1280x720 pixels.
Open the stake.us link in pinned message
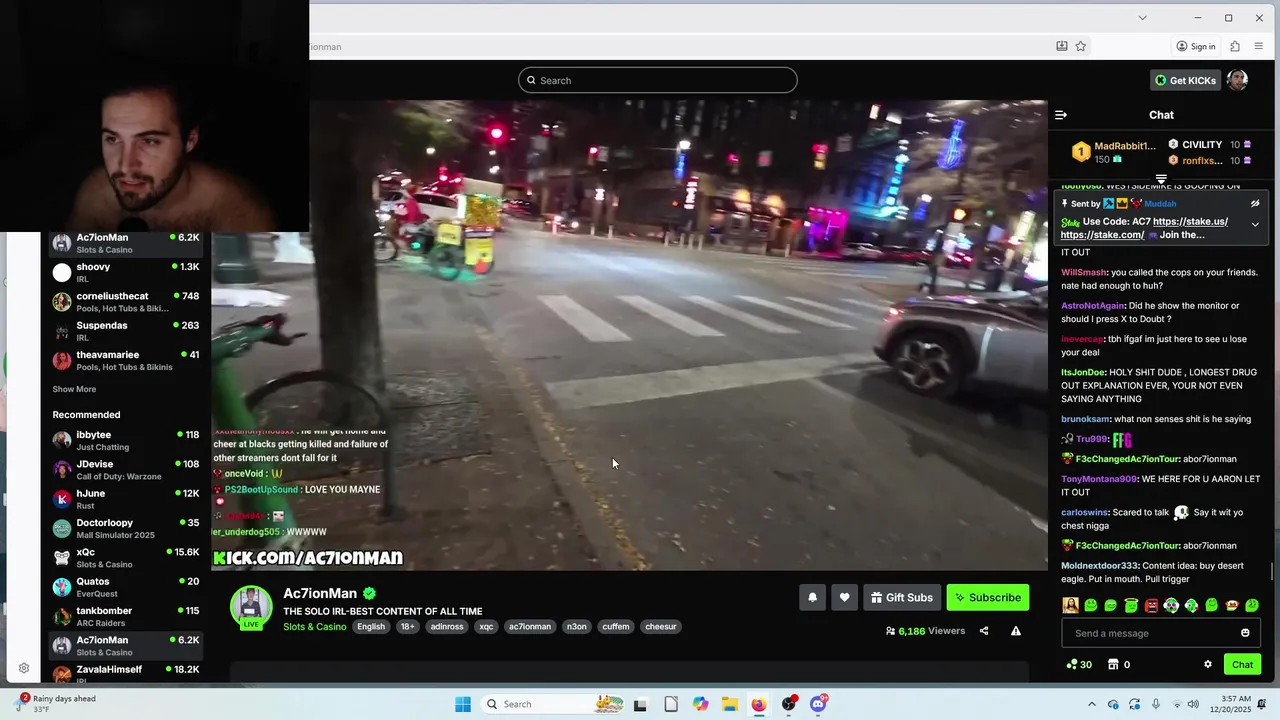point(1190,221)
